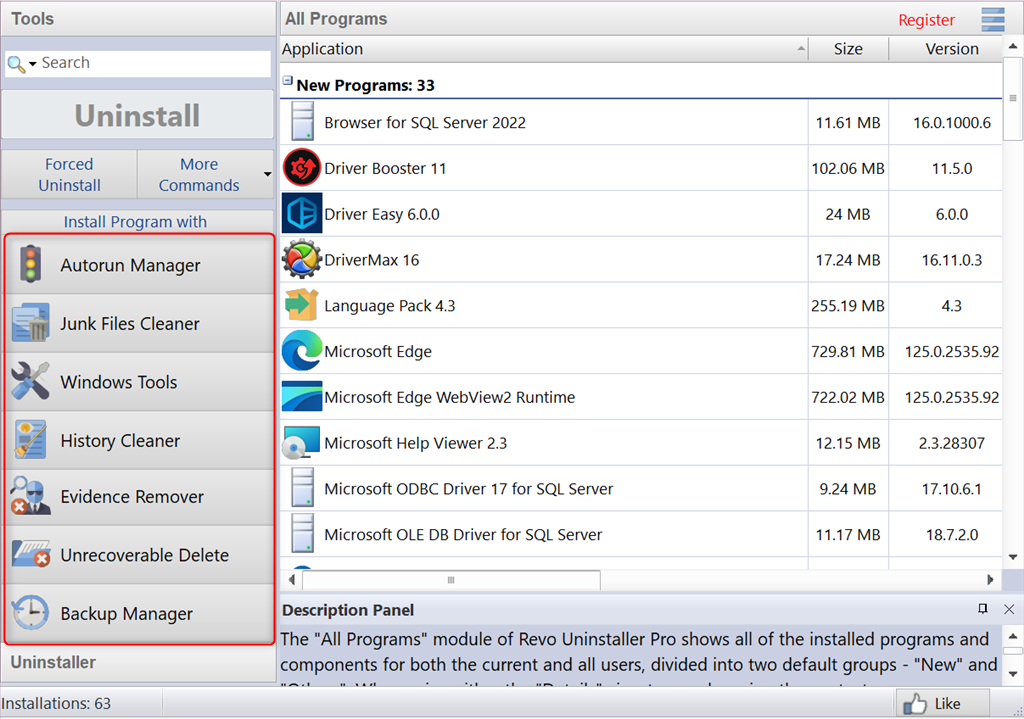Image resolution: width=1024 pixels, height=719 pixels.
Task: Click the search magnifier icon
Action: click(x=16, y=64)
